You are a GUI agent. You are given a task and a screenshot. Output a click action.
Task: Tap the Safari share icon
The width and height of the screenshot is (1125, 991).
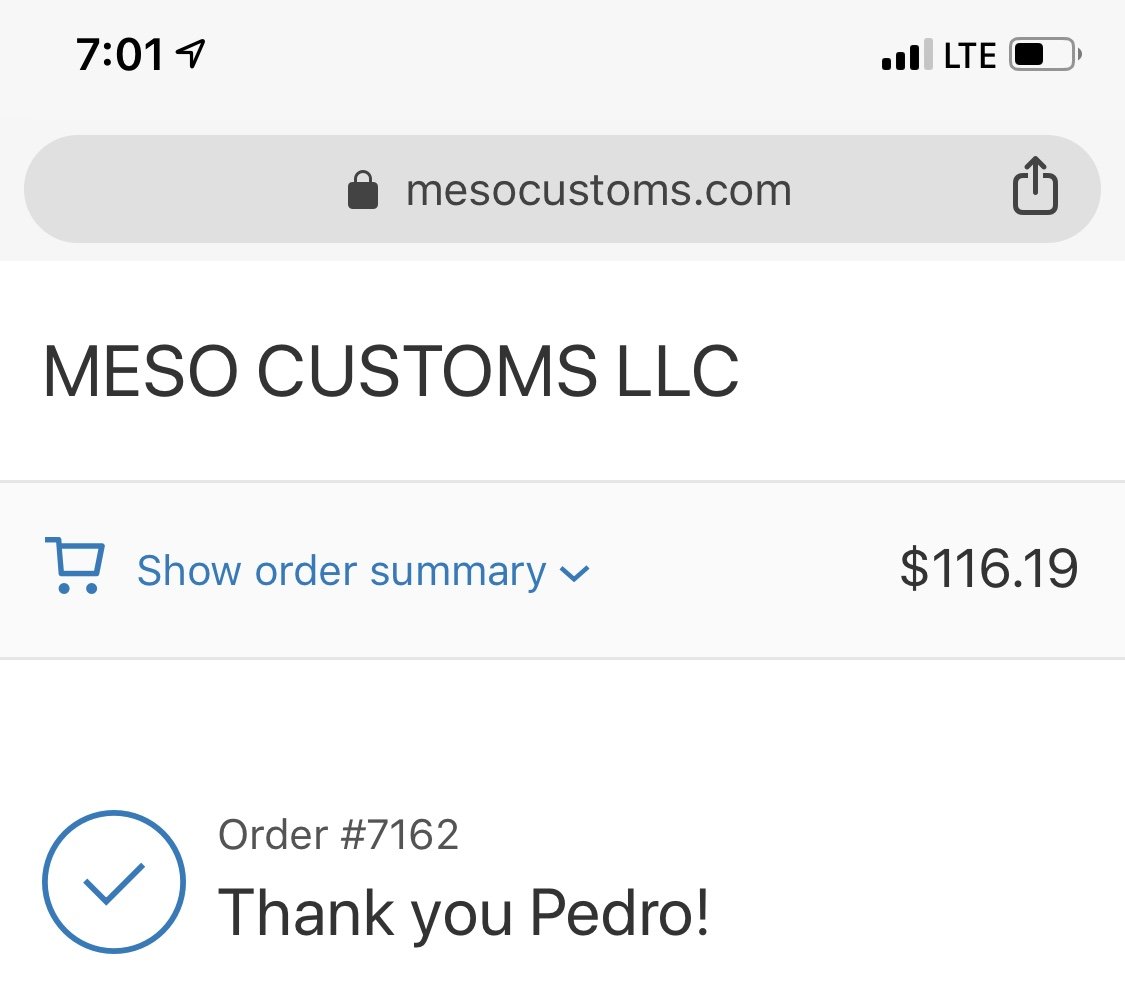tap(1035, 185)
